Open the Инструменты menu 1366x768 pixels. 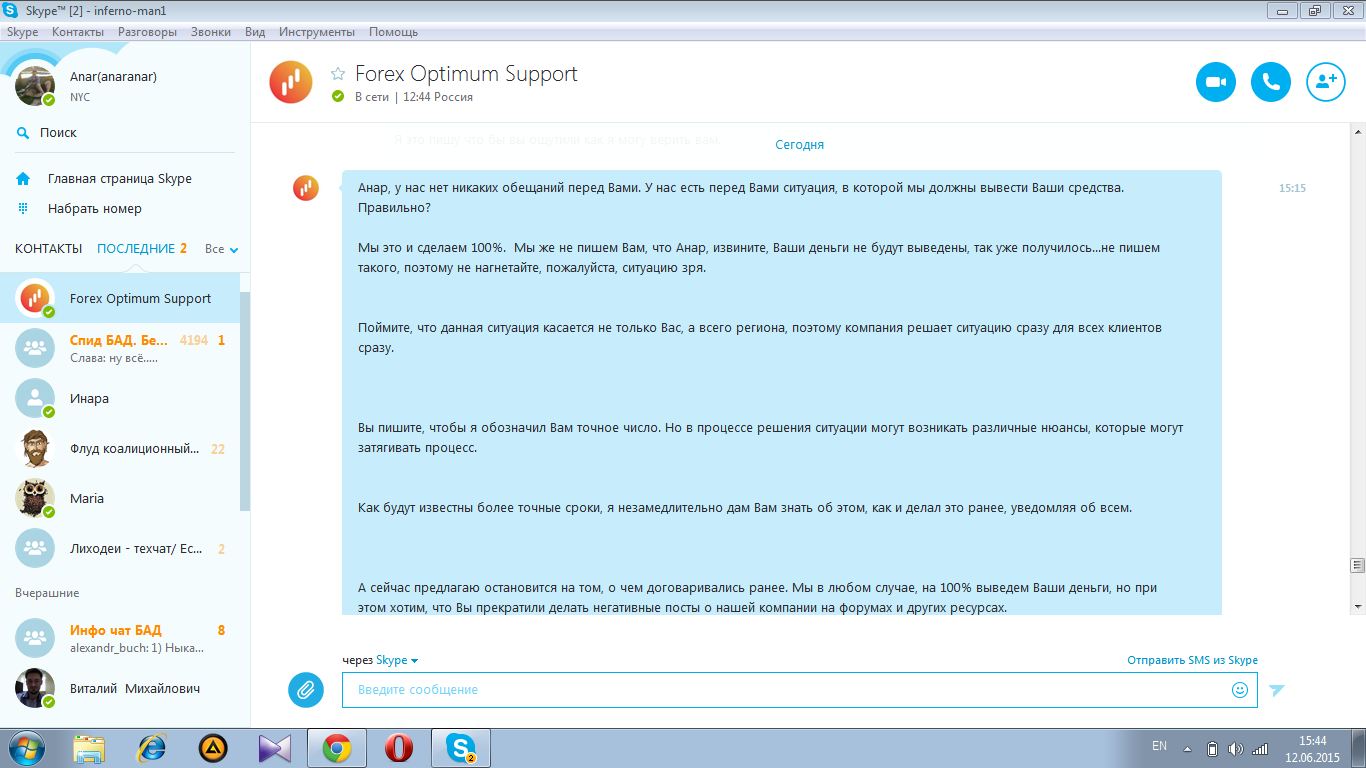[318, 32]
